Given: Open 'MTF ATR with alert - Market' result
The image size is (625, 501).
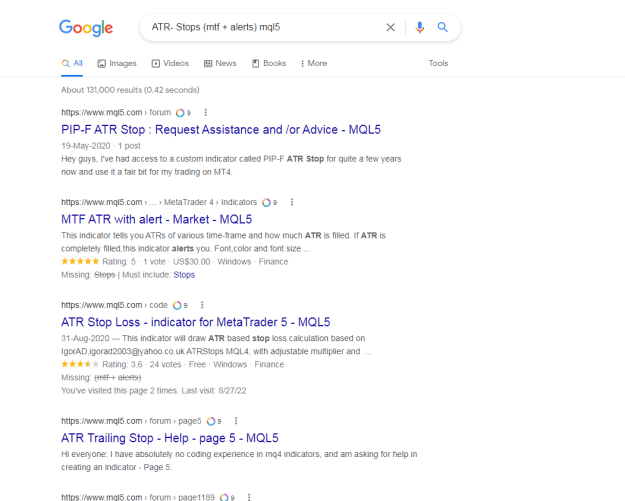Looking at the screenshot, I should [x=157, y=219].
